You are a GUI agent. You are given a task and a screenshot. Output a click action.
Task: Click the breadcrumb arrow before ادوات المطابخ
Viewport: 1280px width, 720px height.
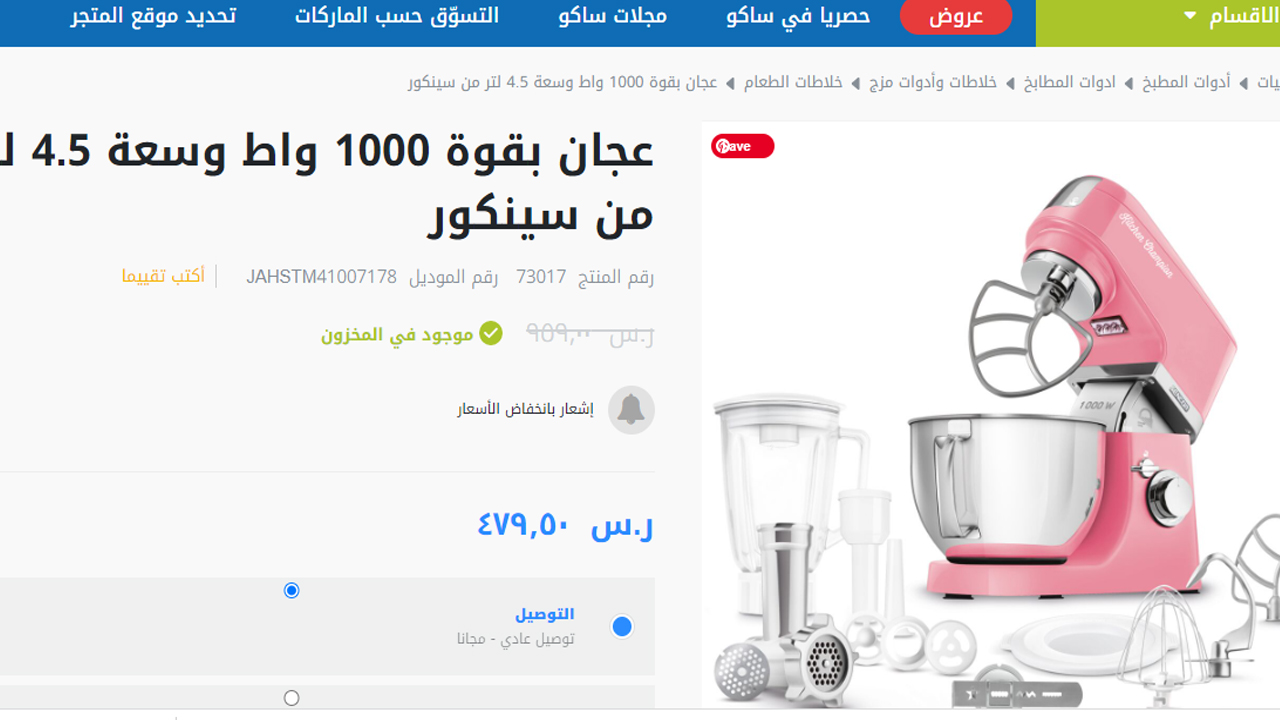[1129, 83]
